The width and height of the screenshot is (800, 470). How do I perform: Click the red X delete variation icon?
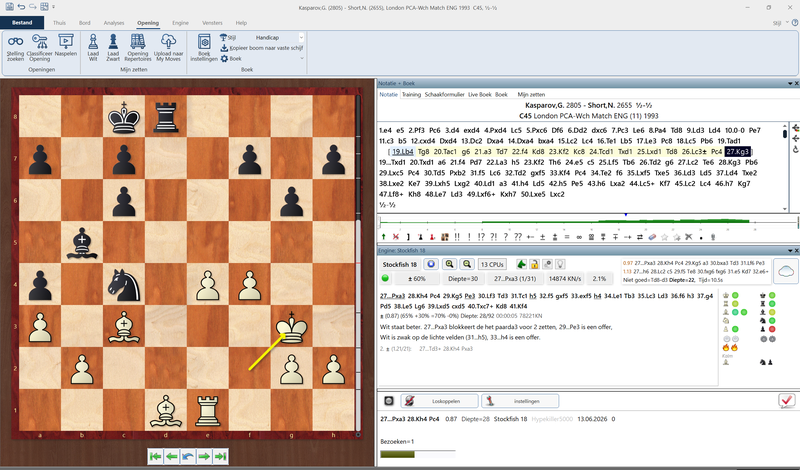pos(395,237)
